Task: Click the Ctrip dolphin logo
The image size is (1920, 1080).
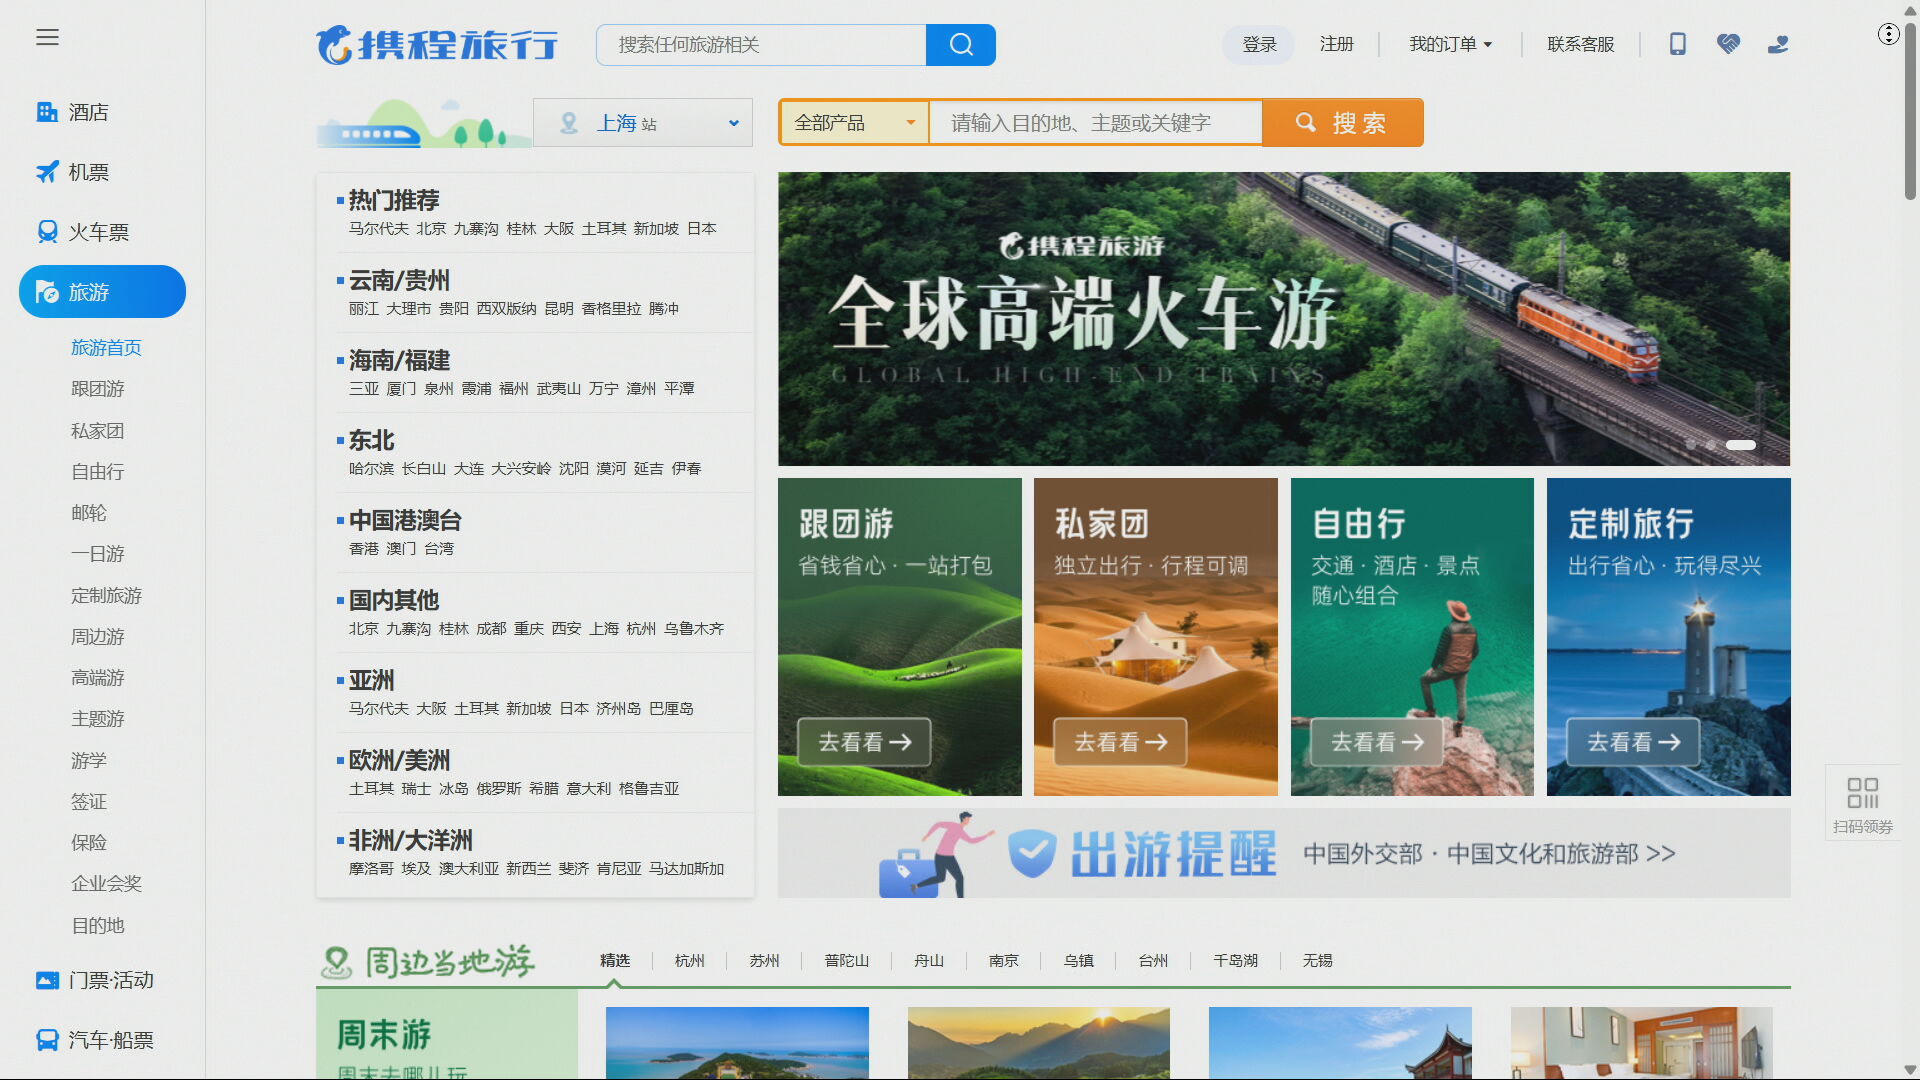Action: click(437, 45)
